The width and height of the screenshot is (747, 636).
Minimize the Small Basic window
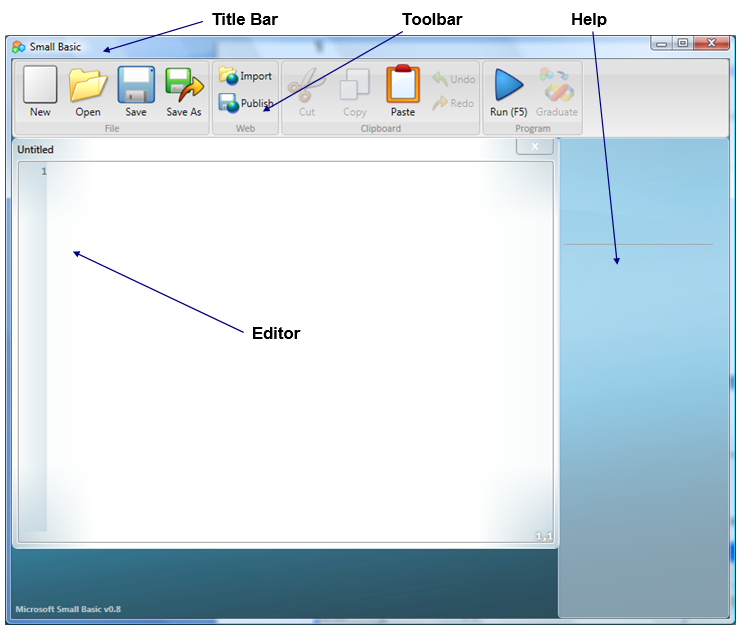coord(661,43)
